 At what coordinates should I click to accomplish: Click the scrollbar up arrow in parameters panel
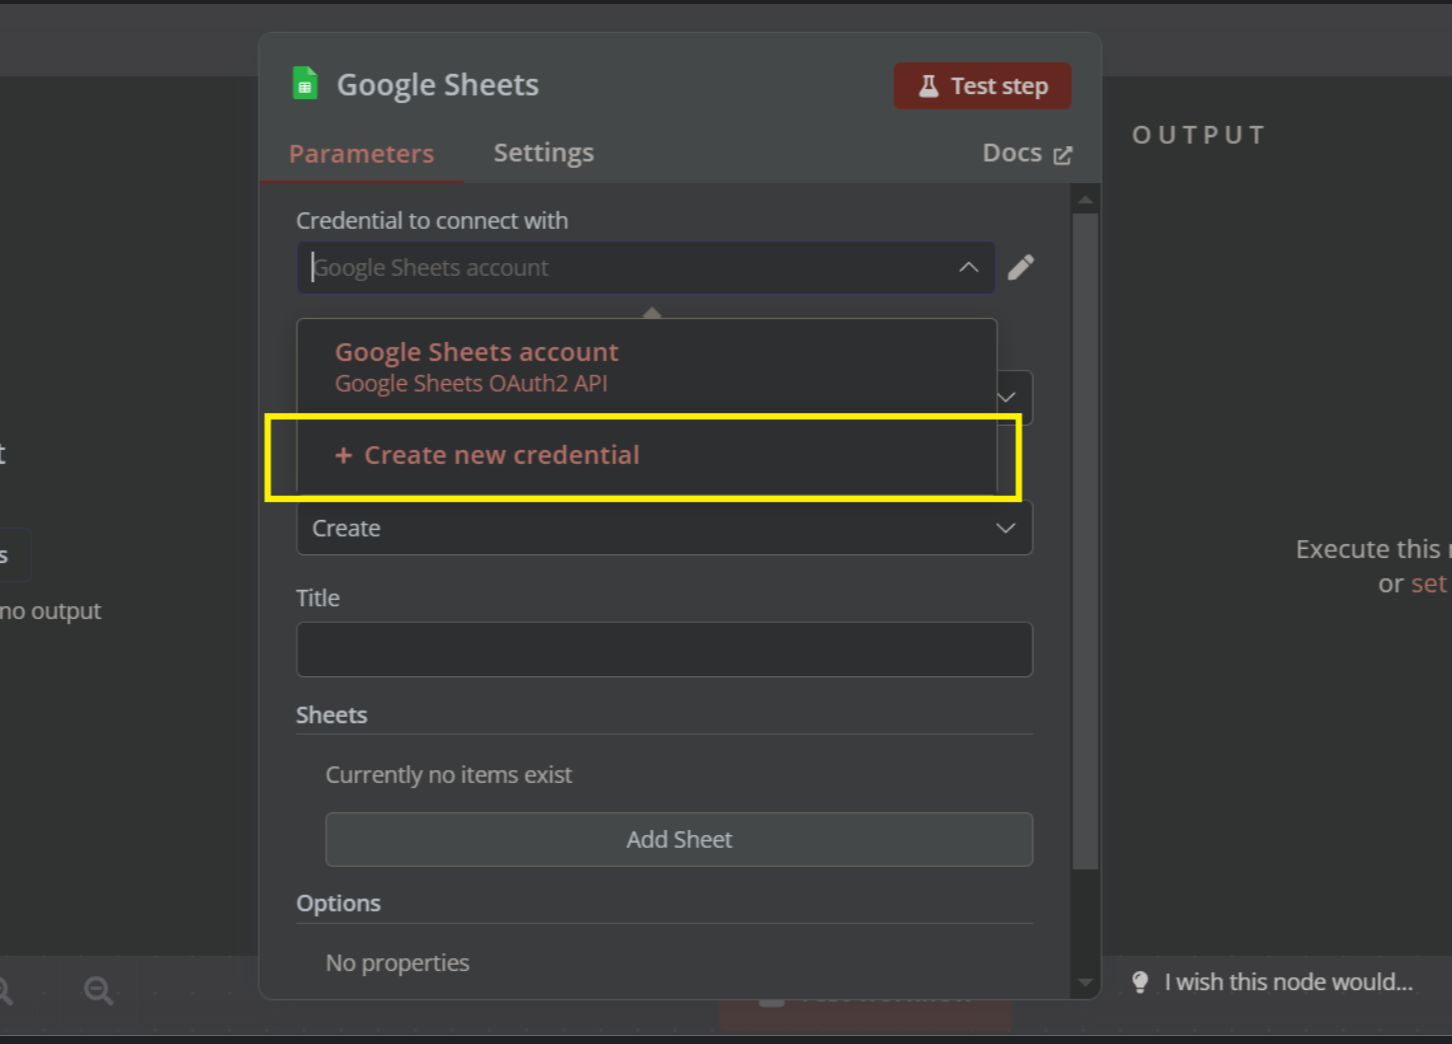click(1085, 201)
